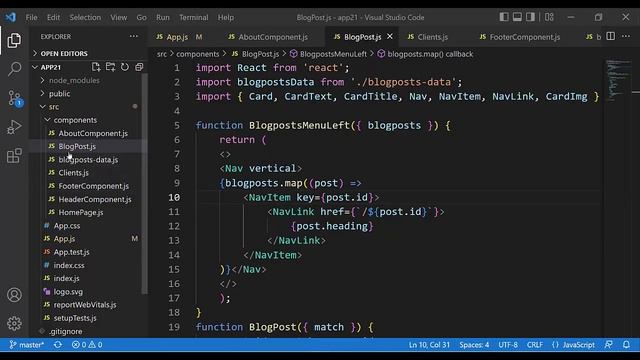Screen dimensions: 640x360
Task: Open the Accounts menu icon
Action: point(14,295)
